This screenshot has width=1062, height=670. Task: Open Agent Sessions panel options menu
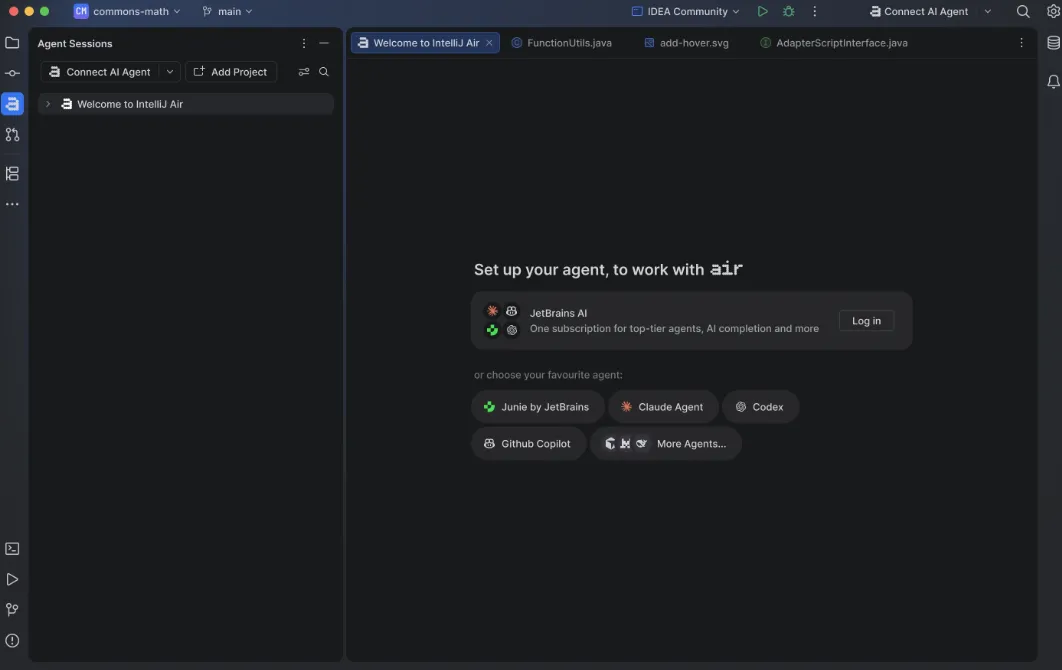(303, 43)
